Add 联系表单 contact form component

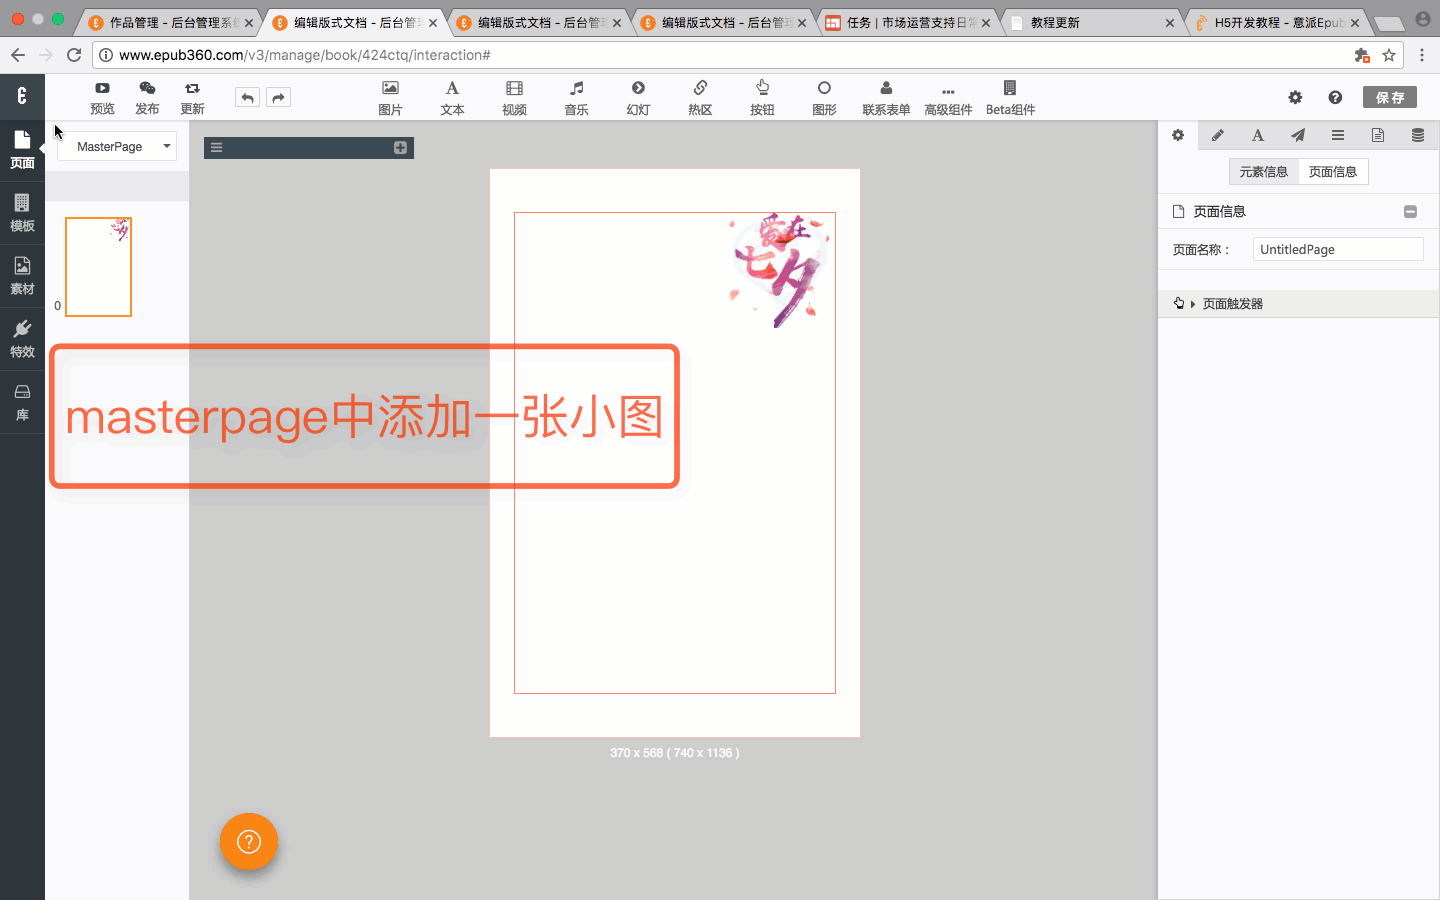pos(886,97)
